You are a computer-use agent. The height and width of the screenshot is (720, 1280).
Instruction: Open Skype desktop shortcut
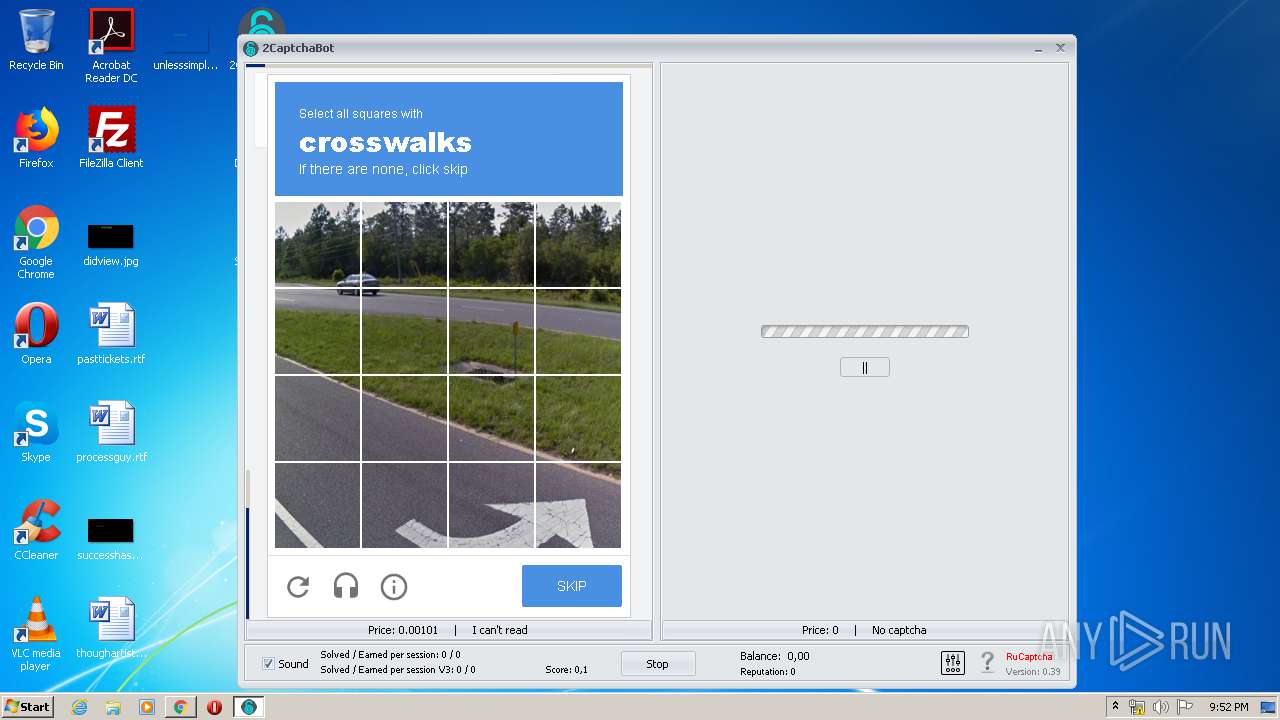[x=36, y=432]
